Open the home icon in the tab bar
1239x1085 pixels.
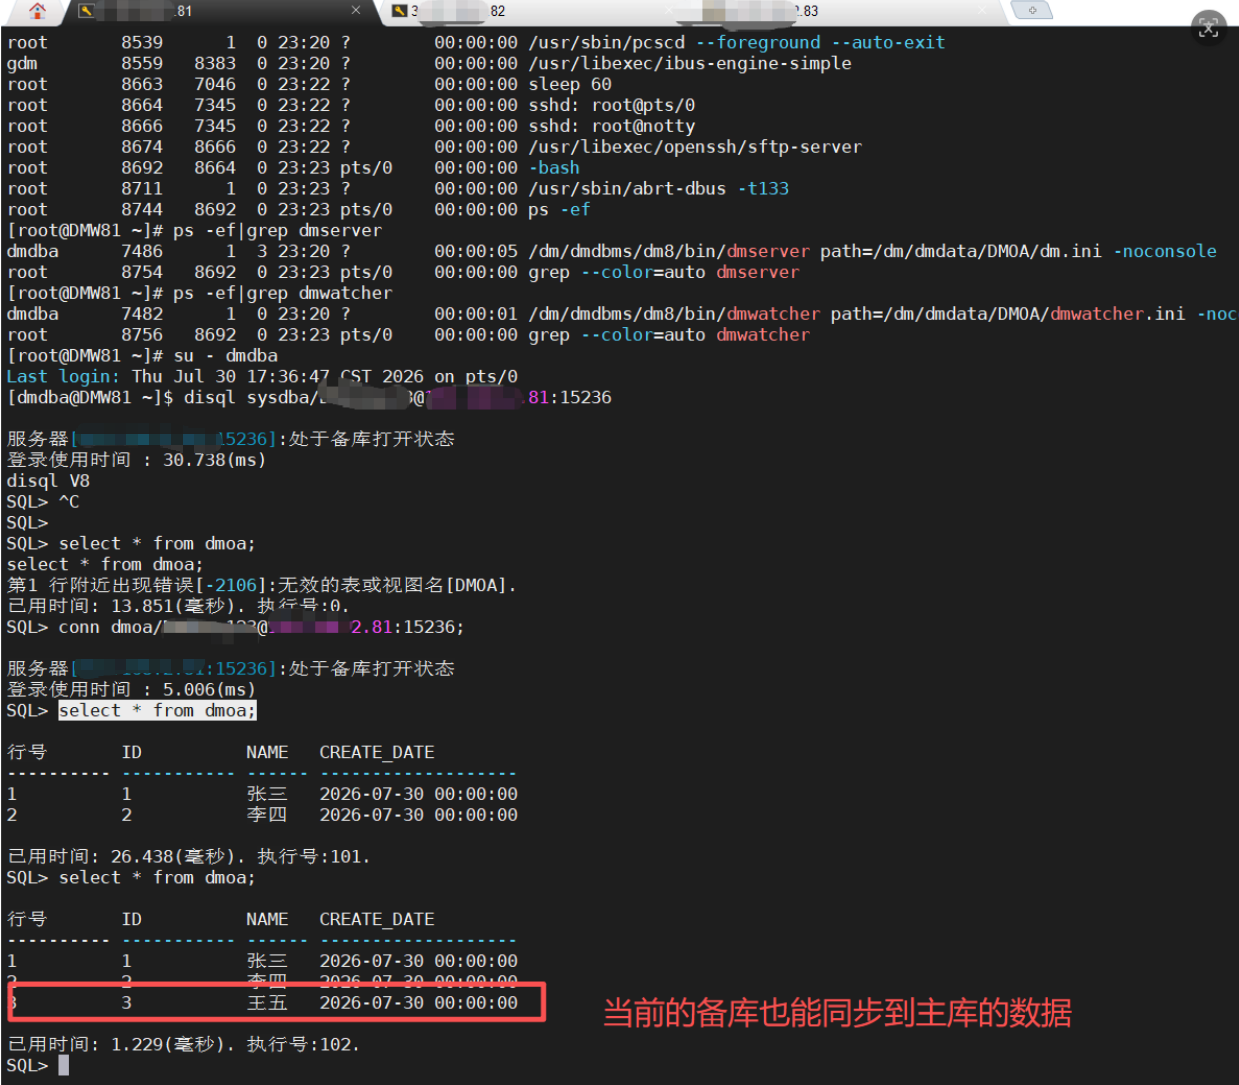tap(38, 11)
